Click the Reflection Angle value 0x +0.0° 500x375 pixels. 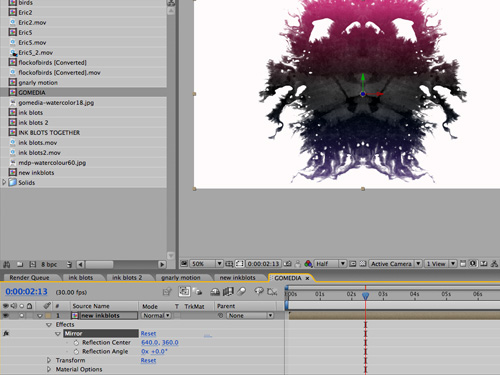pos(154,352)
